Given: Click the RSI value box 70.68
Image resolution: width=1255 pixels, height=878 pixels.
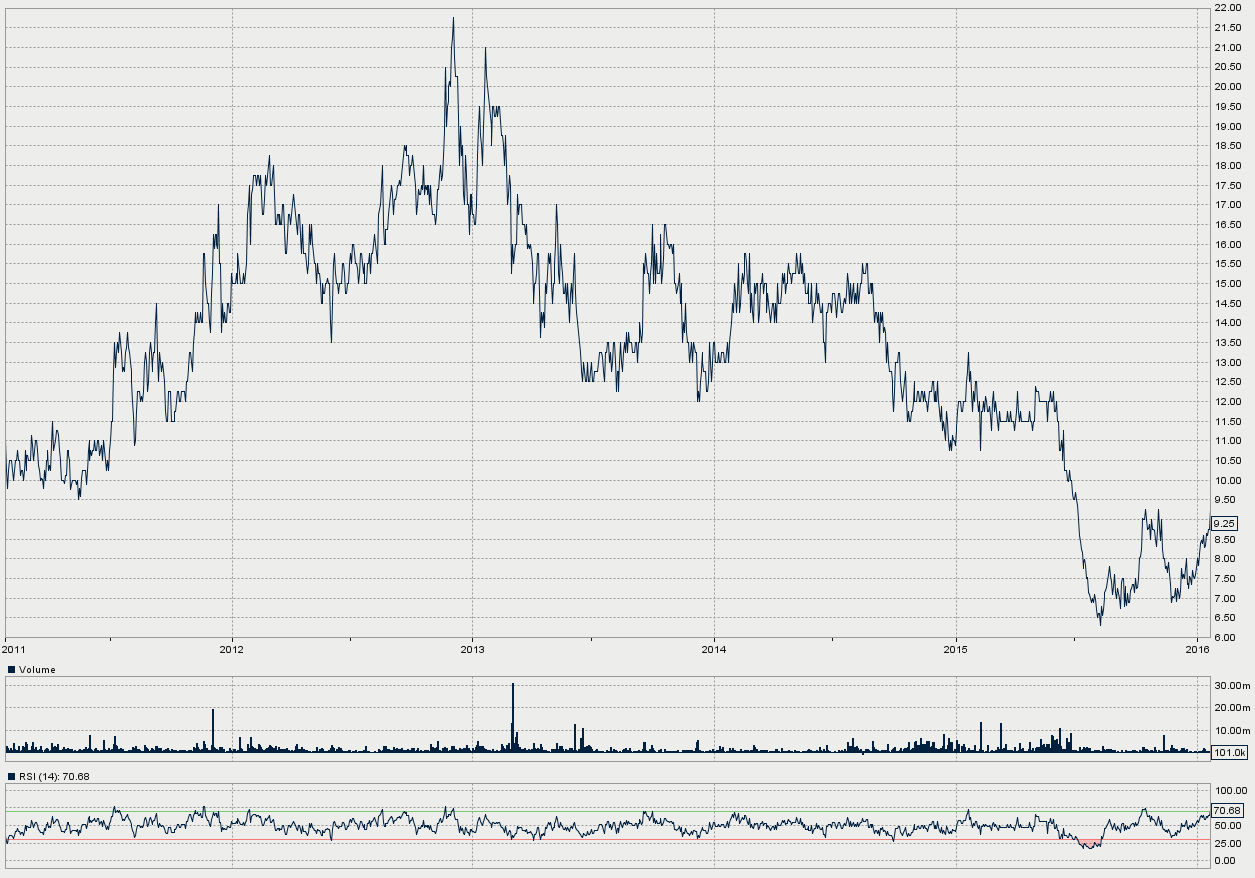Looking at the screenshot, I should pyautogui.click(x=1226, y=810).
